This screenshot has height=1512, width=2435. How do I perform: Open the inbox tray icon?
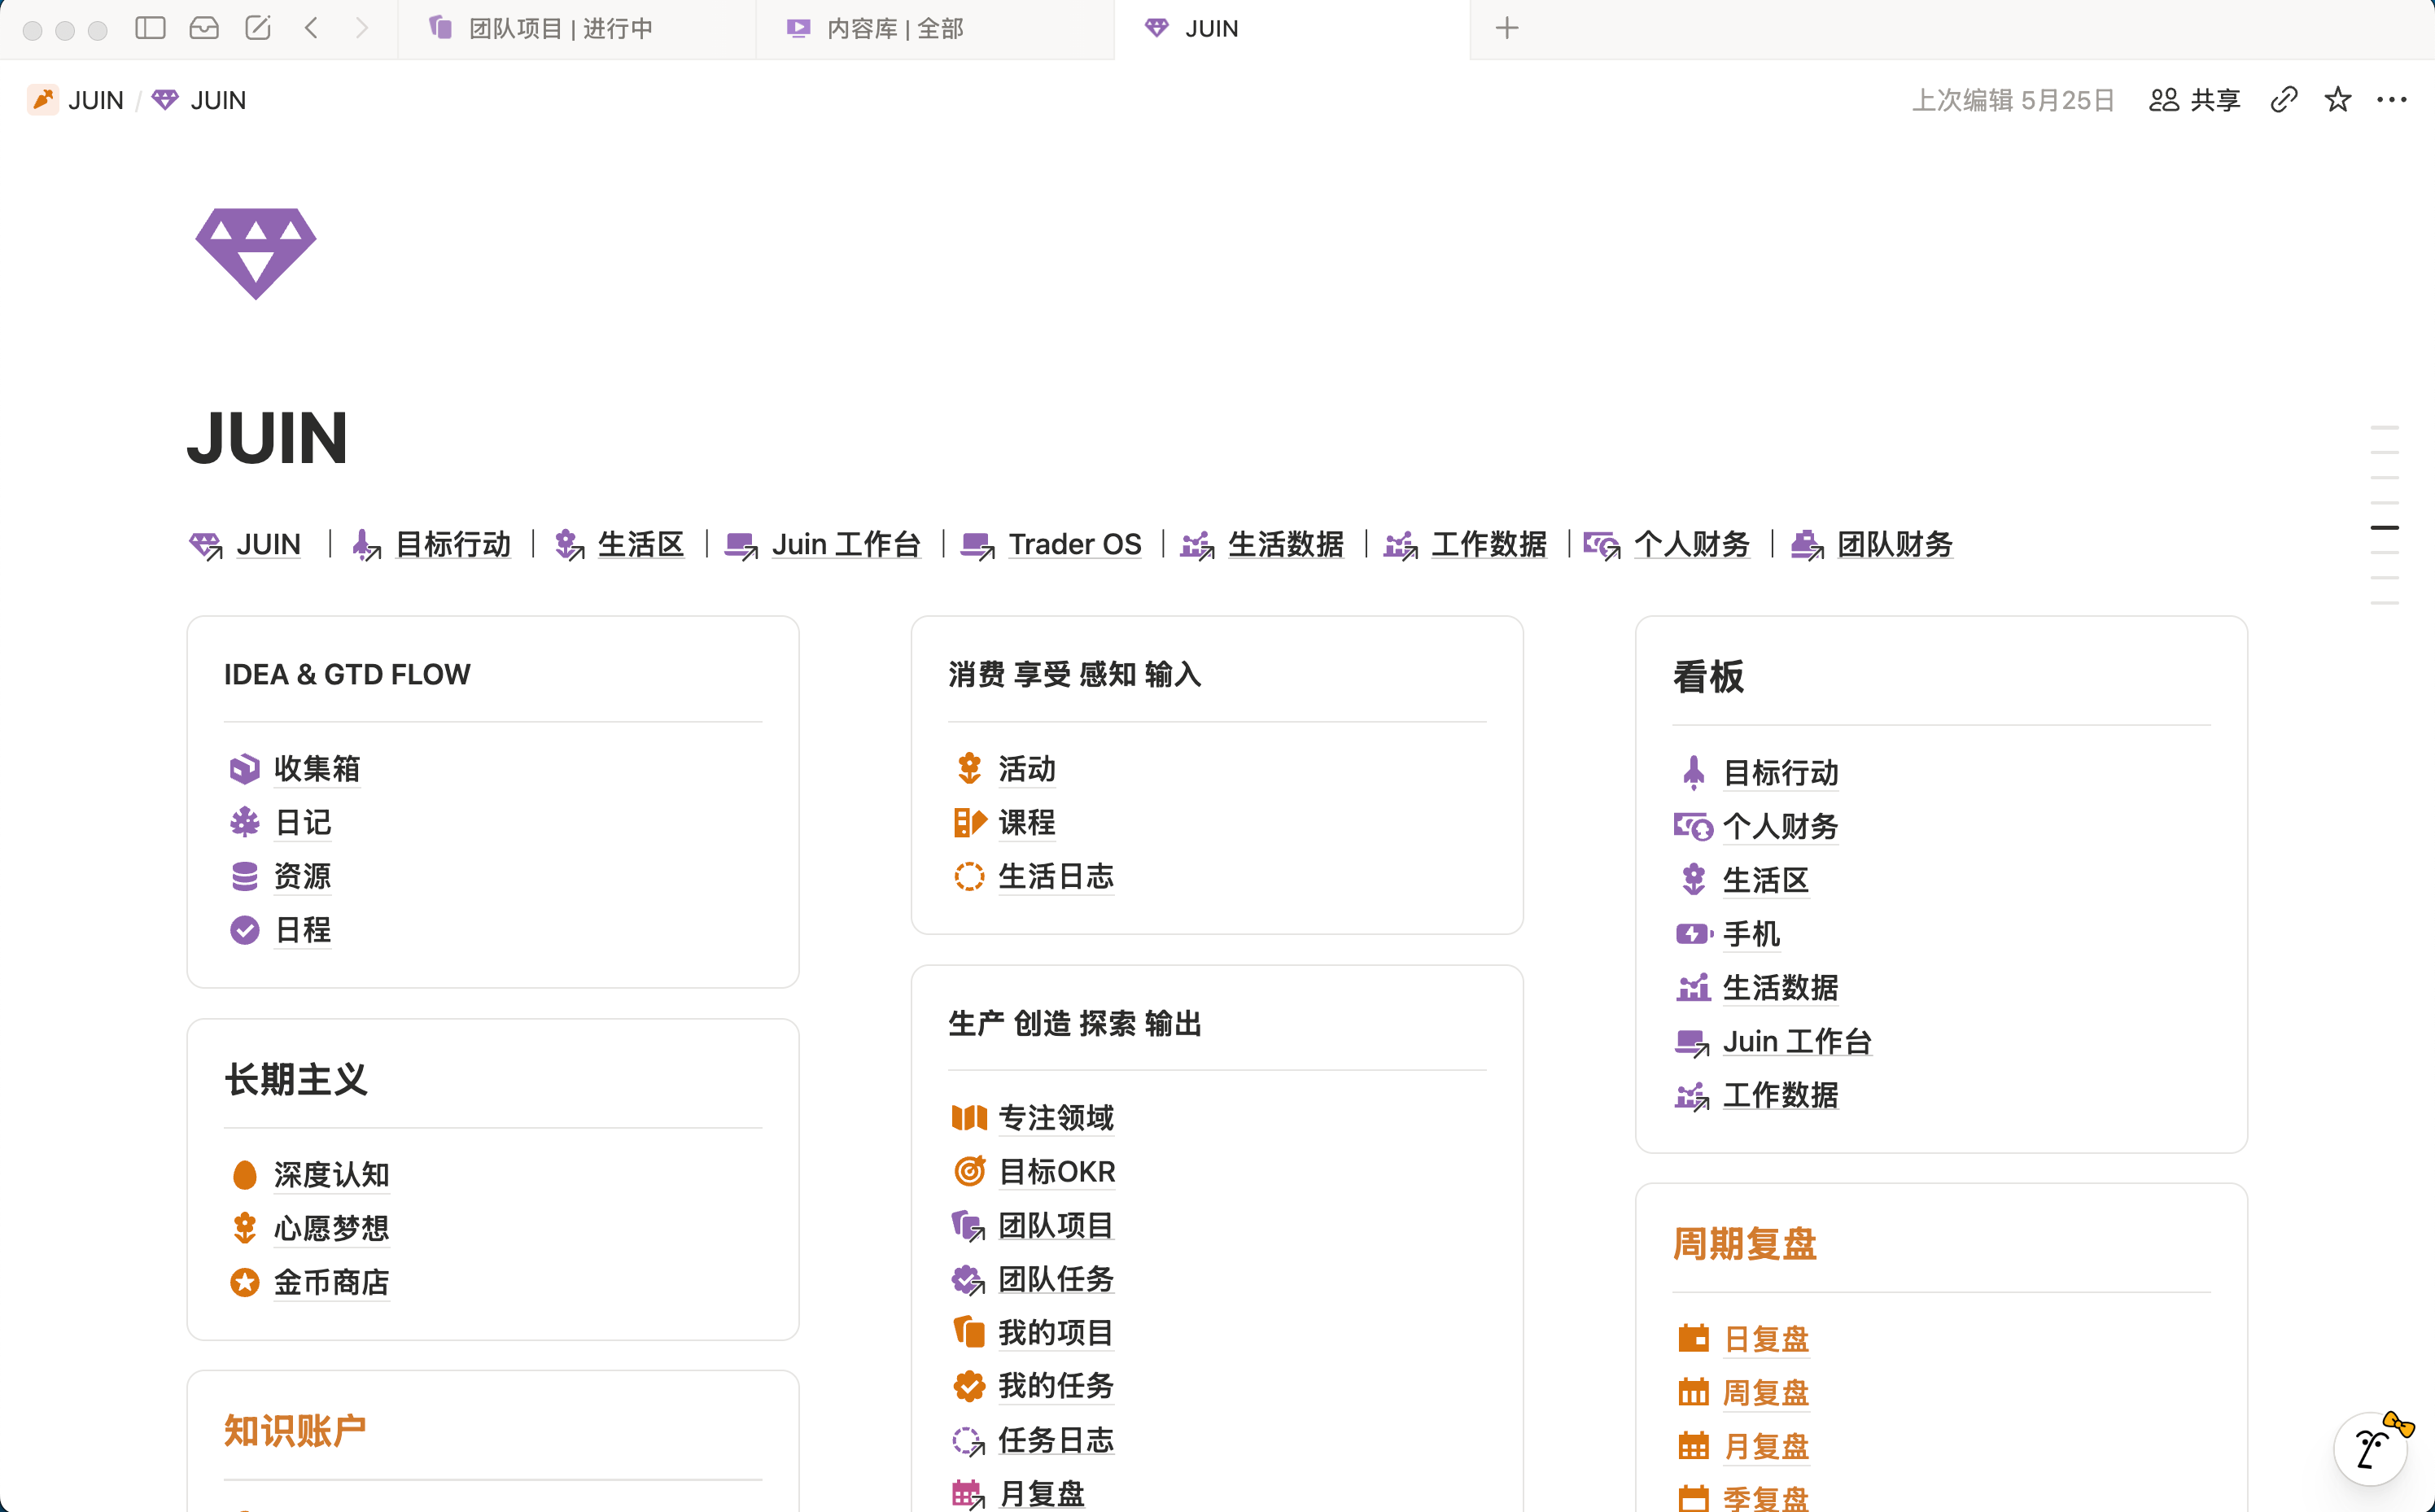coord(204,28)
